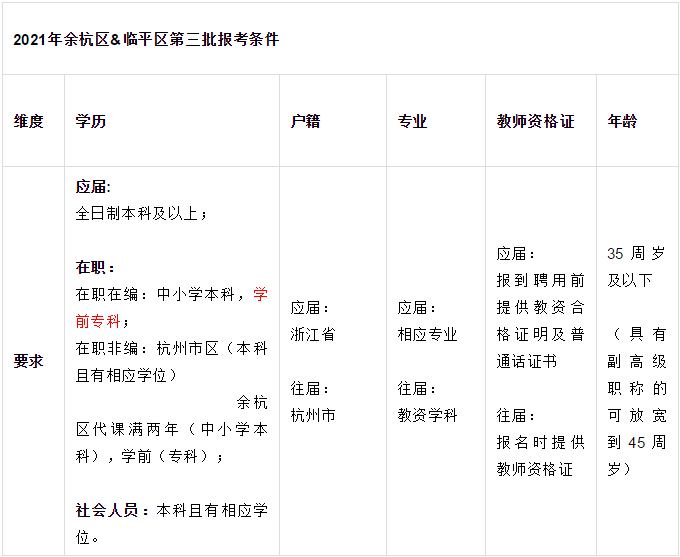Click the text '且有相应学位）'

(x=127, y=375)
